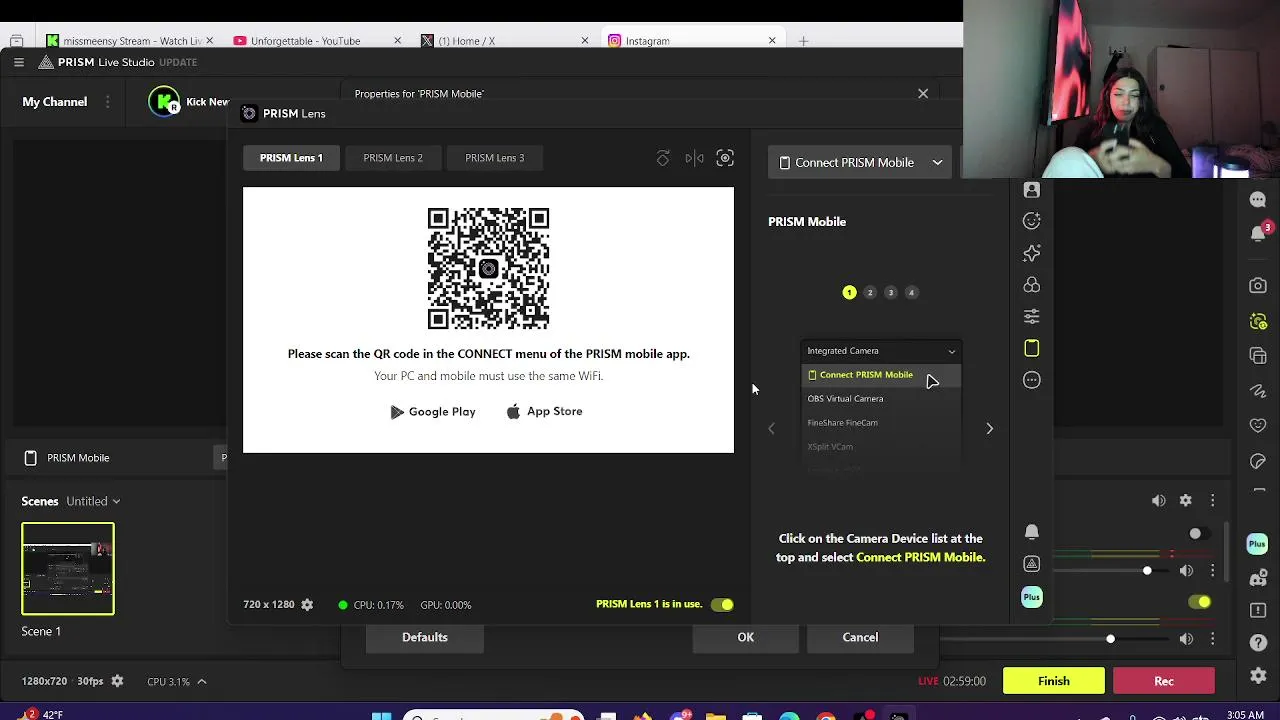Click the highlighted add camera source icon
The height and width of the screenshot is (720, 1280).
pos(1258,321)
